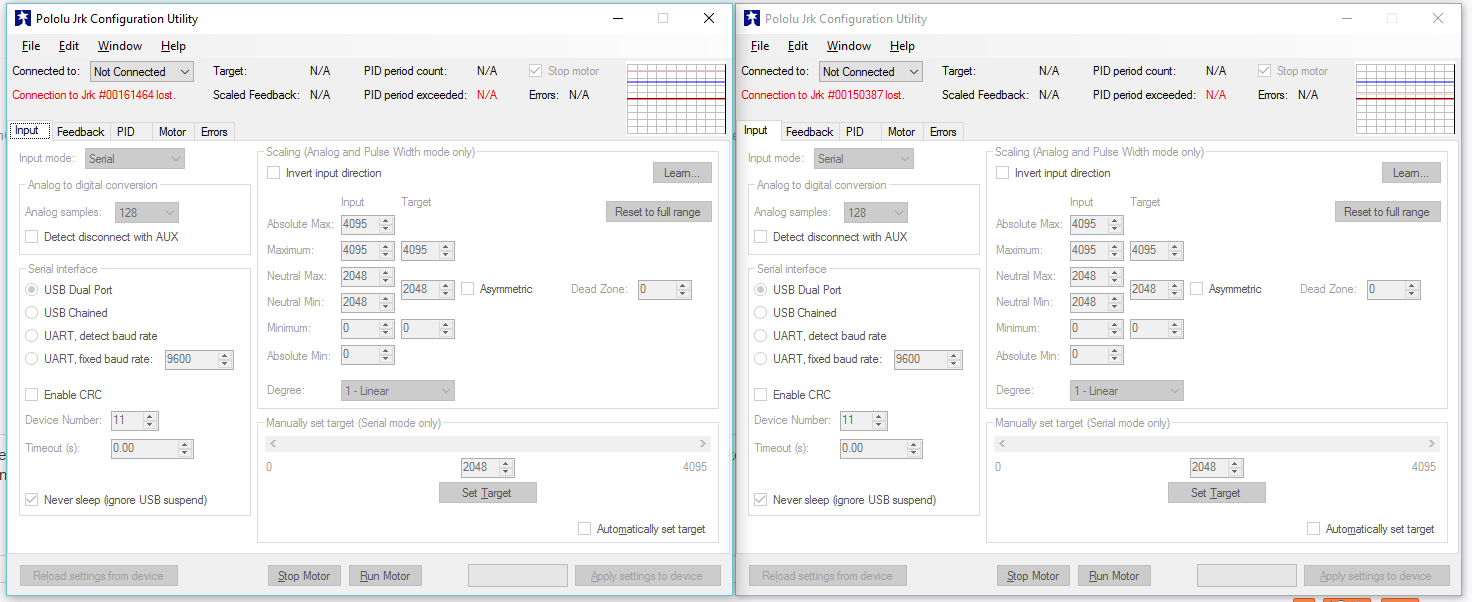Click Run Motor button in Jrk #00150387 window
Image resolution: width=1472 pixels, height=602 pixels.
tap(1114, 576)
